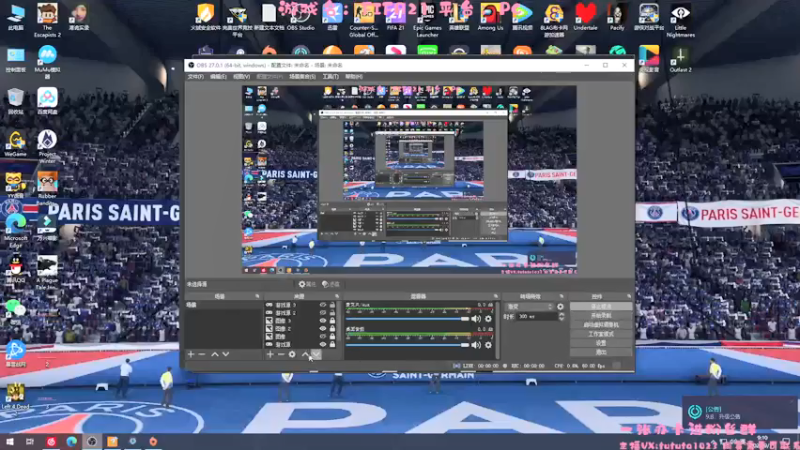Screen dimensions: 800x450
Task: Toggle visibility of bottom 游戏源 source
Action: [x=322, y=344]
